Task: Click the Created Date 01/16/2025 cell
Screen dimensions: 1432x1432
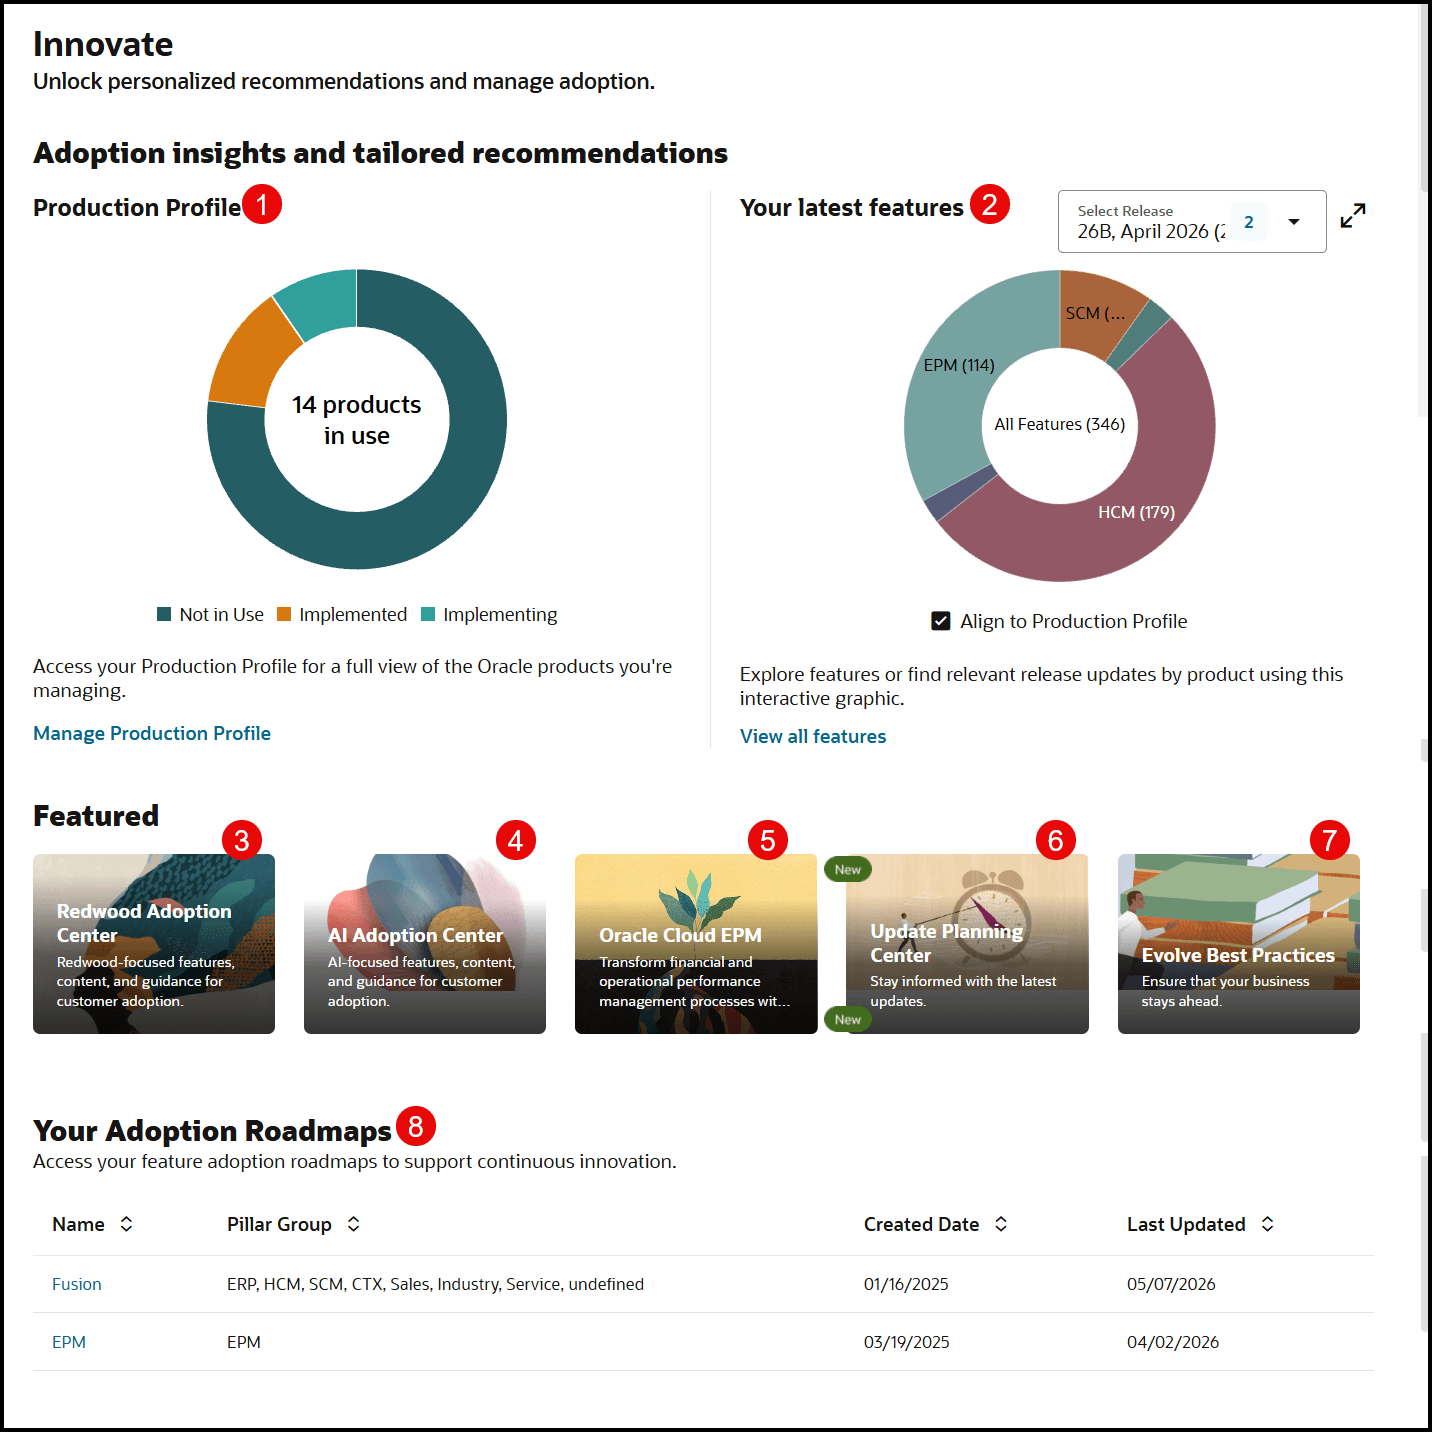Action: pyautogui.click(x=906, y=1284)
